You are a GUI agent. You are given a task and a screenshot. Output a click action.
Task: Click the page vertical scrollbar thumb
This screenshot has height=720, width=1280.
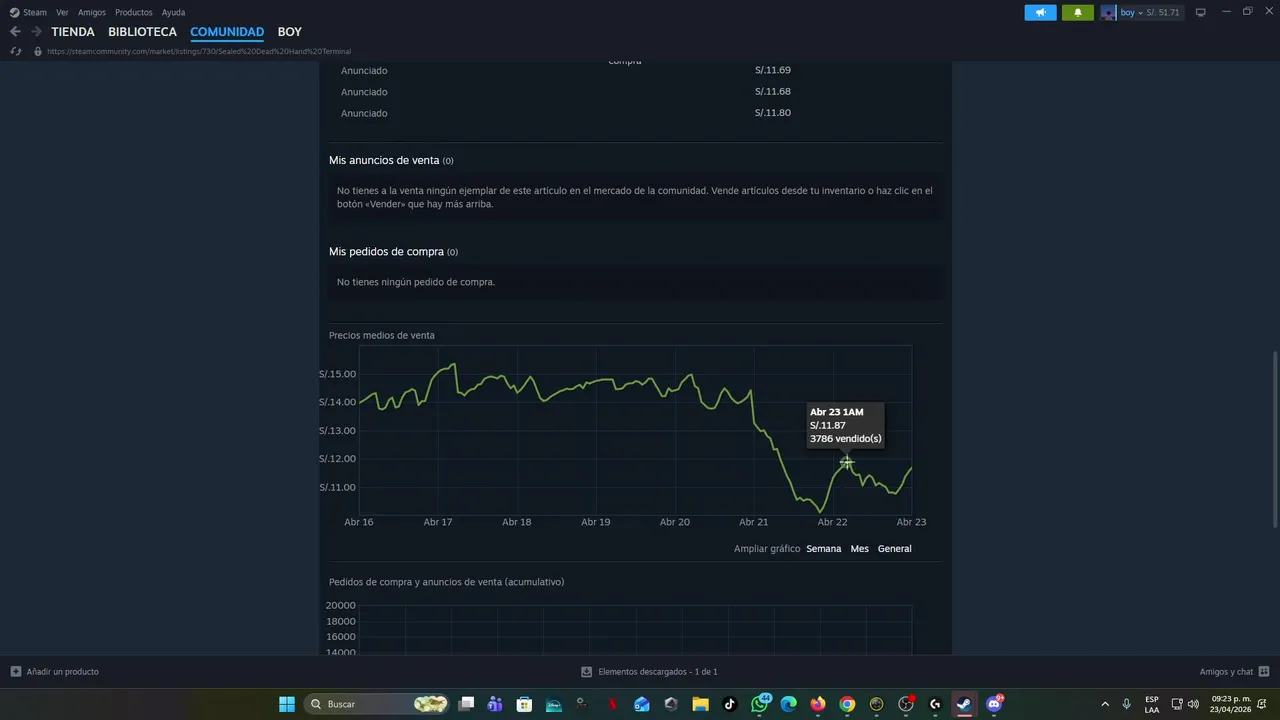[x=1274, y=440]
